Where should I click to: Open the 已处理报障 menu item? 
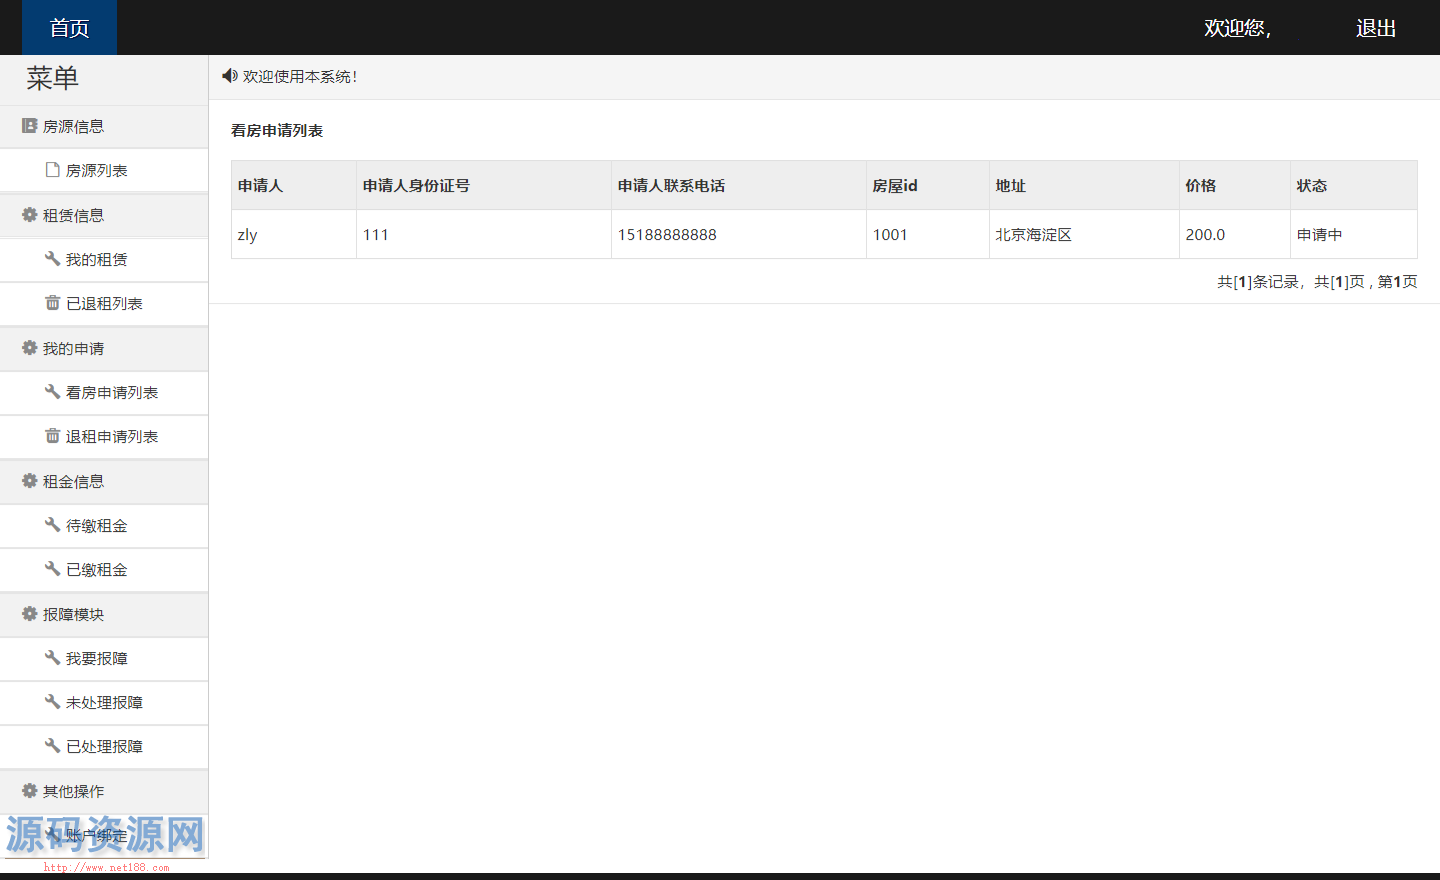pyautogui.click(x=104, y=747)
